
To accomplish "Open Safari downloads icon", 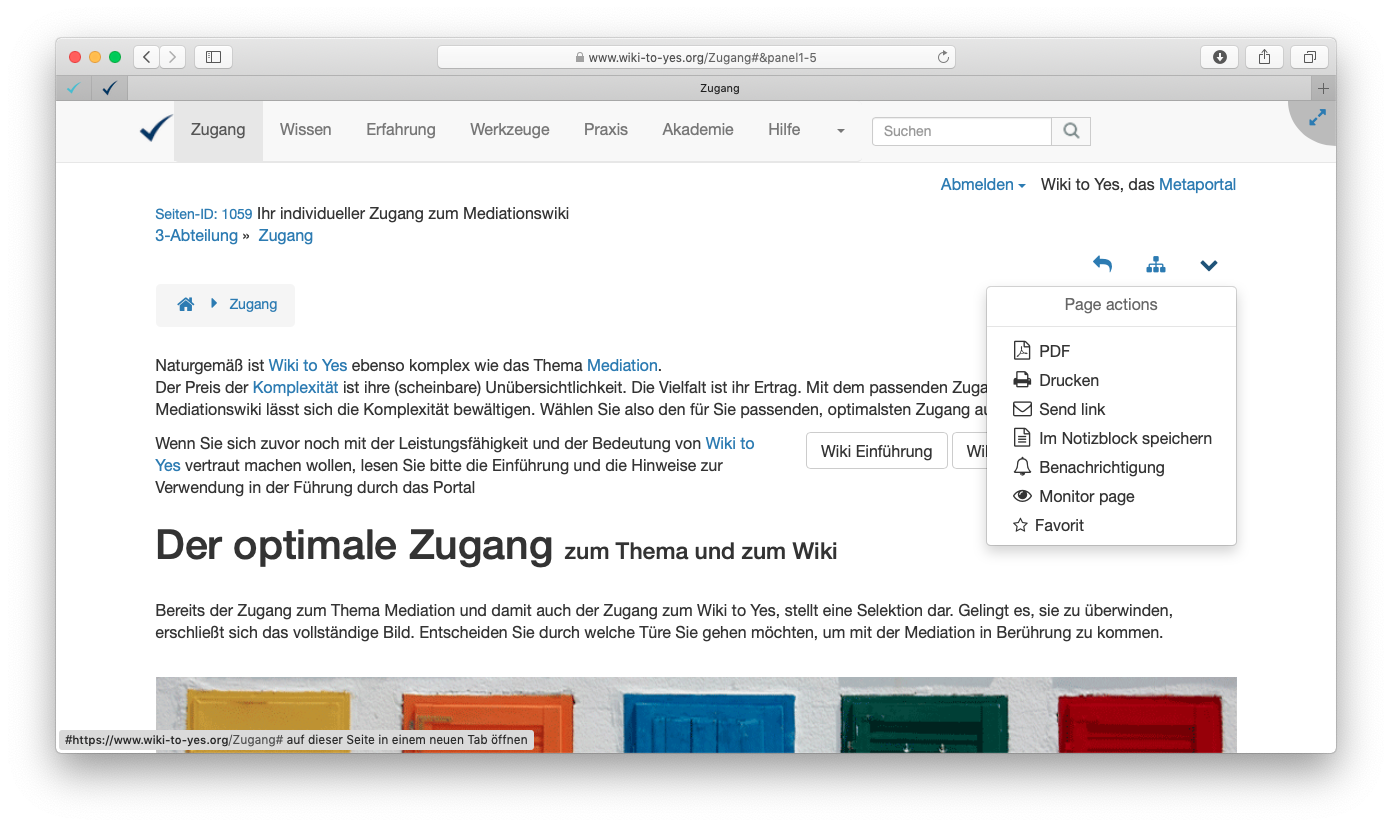I will [x=1219, y=57].
